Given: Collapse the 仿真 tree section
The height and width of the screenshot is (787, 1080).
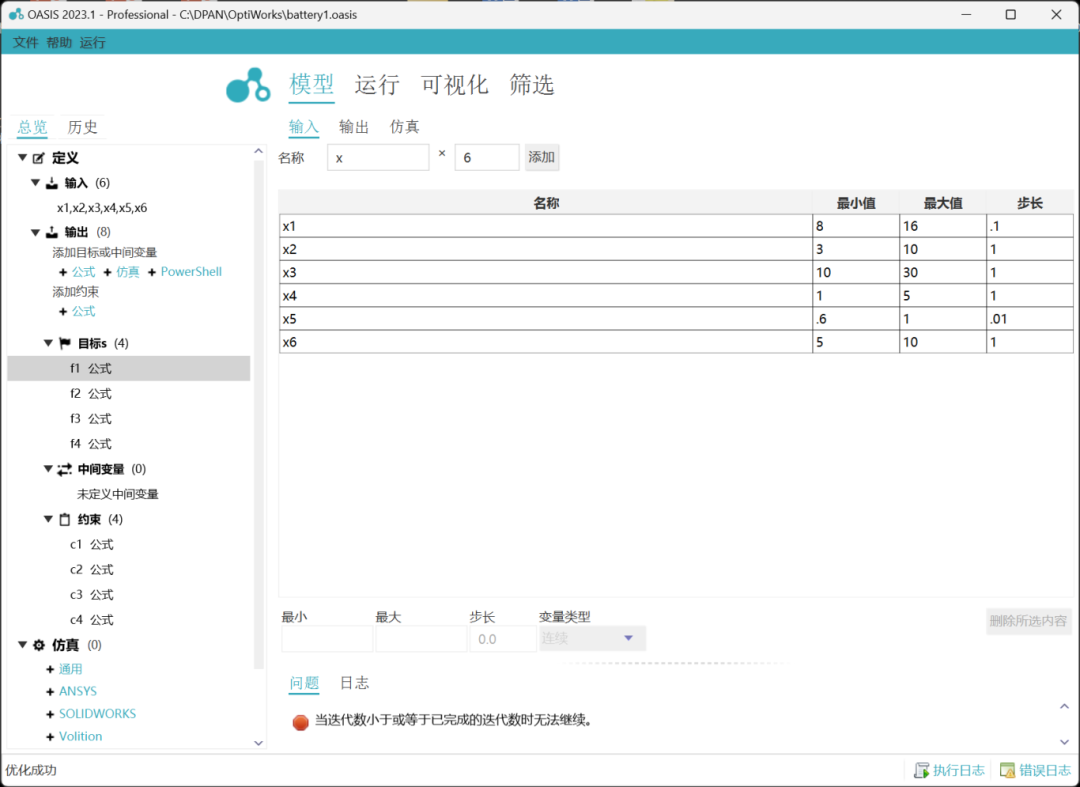Looking at the screenshot, I should pos(22,645).
